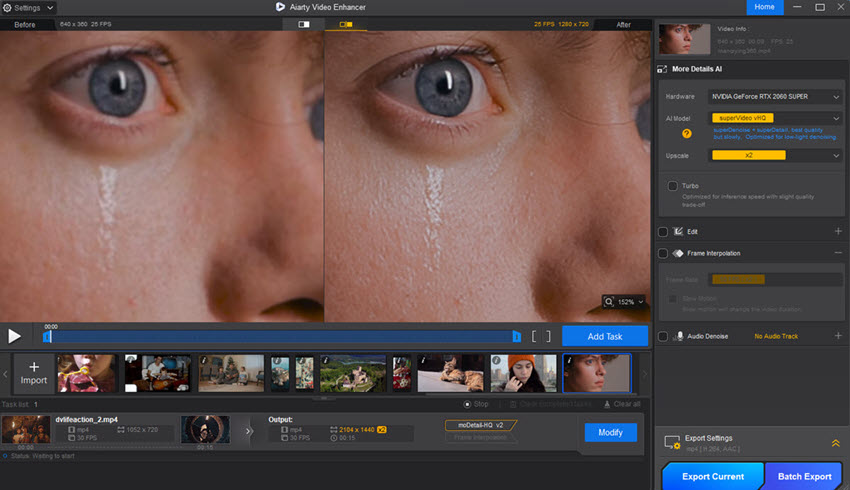Click the Aiarty Video Enhancer logo icon

[280, 7]
